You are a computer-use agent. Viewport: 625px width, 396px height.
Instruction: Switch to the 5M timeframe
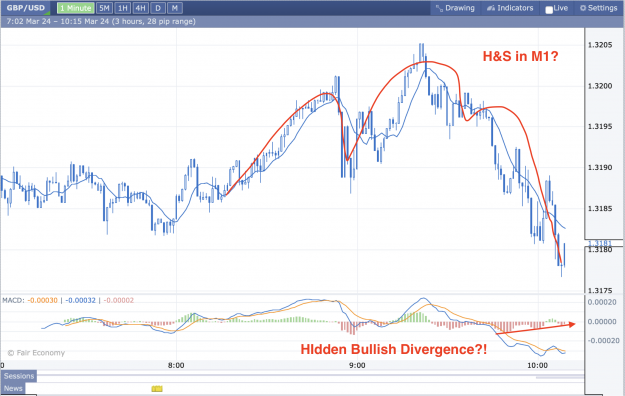pos(104,8)
